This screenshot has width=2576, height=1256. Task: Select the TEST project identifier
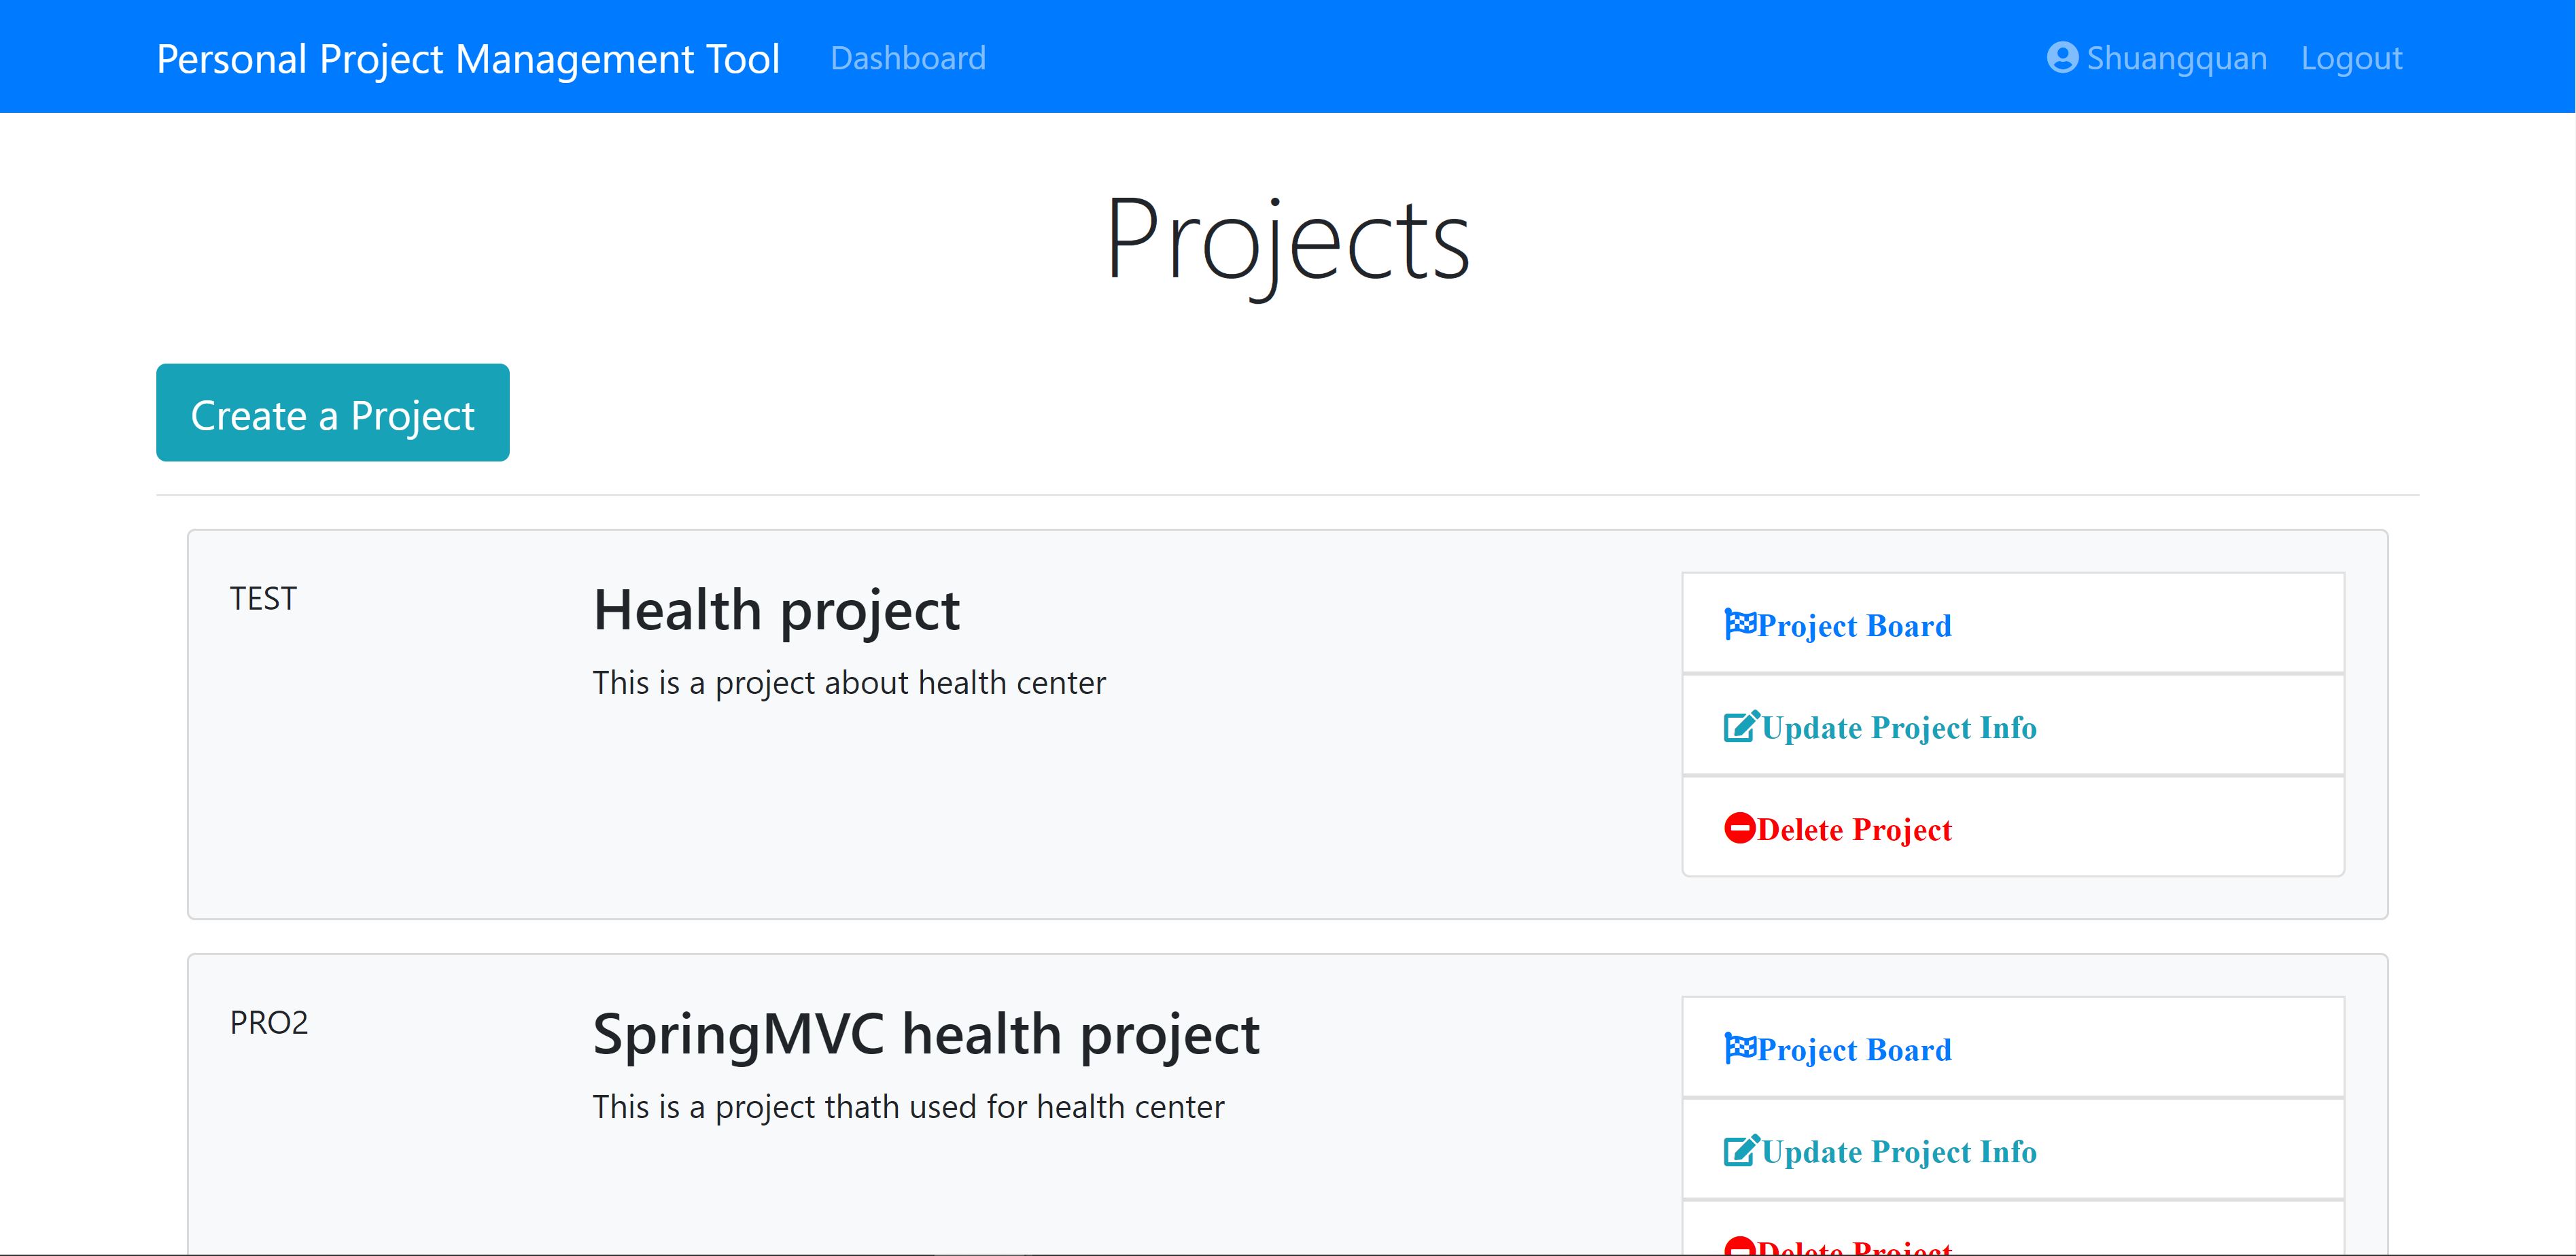[263, 598]
